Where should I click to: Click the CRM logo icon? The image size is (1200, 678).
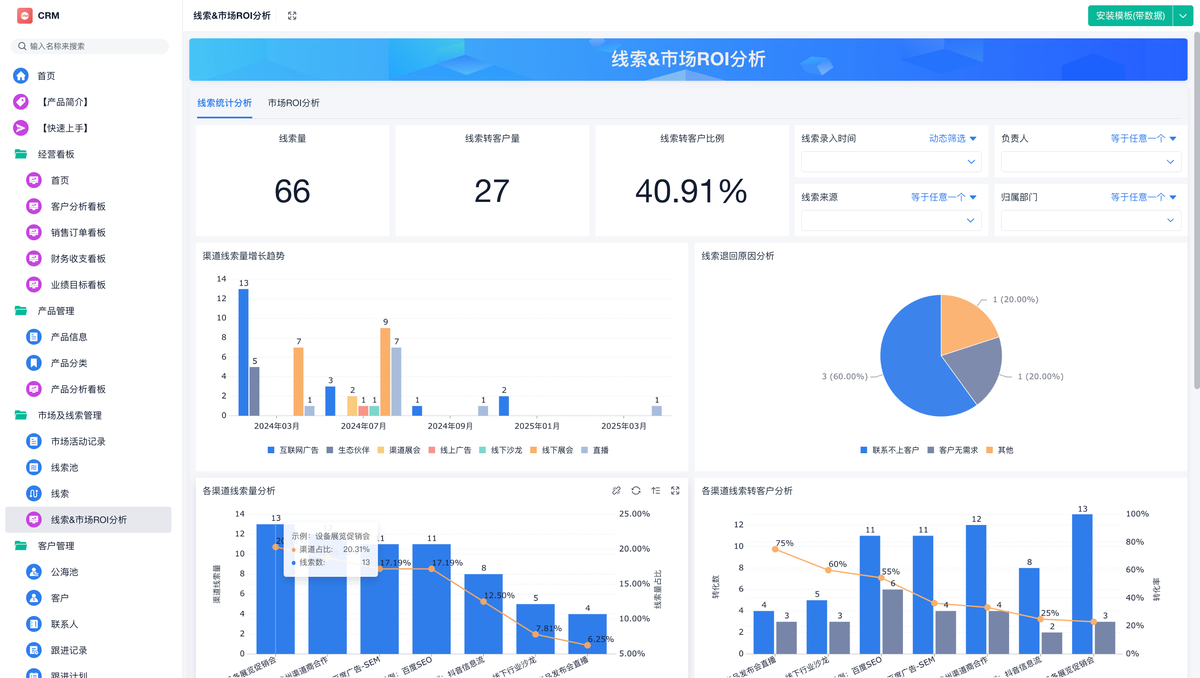point(25,16)
